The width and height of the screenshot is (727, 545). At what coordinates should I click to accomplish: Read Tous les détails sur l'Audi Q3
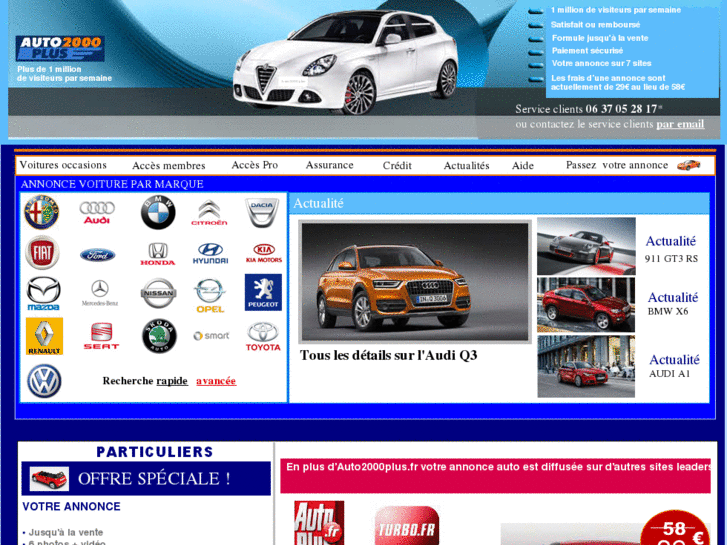389,355
